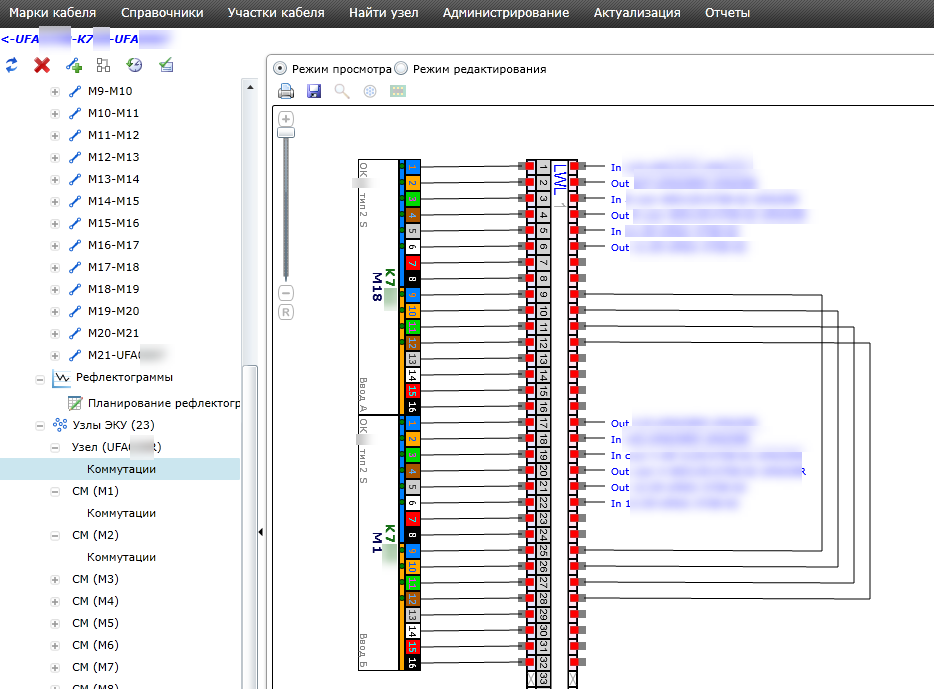Open the Марки кабеля menu
The height and width of the screenshot is (689, 934).
tap(52, 13)
